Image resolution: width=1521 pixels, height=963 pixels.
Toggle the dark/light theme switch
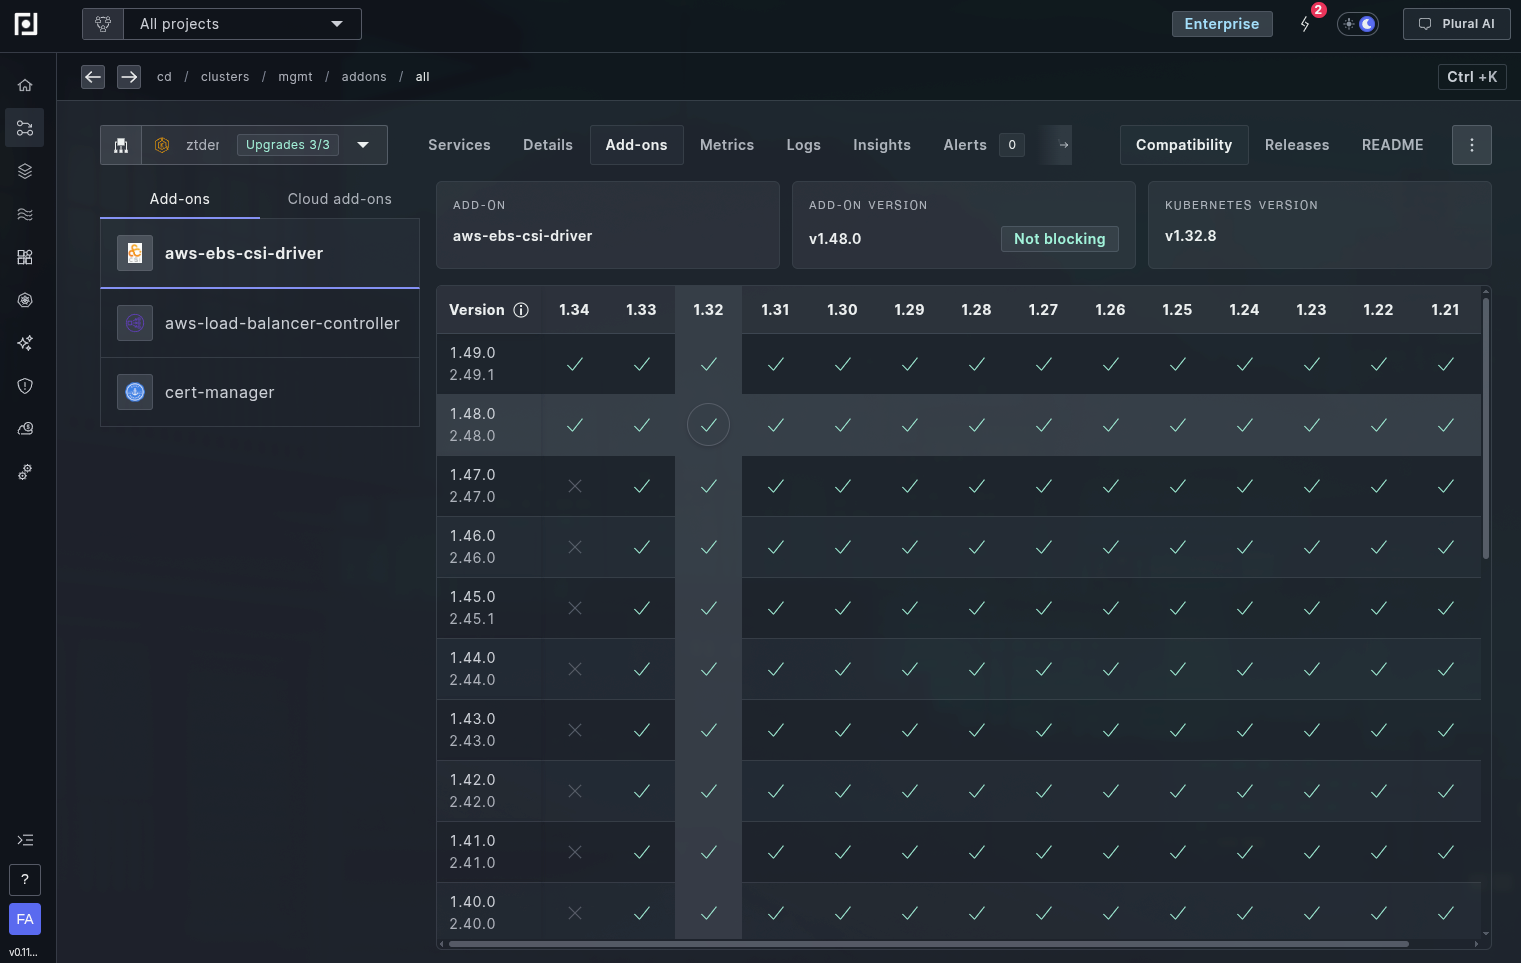(1358, 24)
